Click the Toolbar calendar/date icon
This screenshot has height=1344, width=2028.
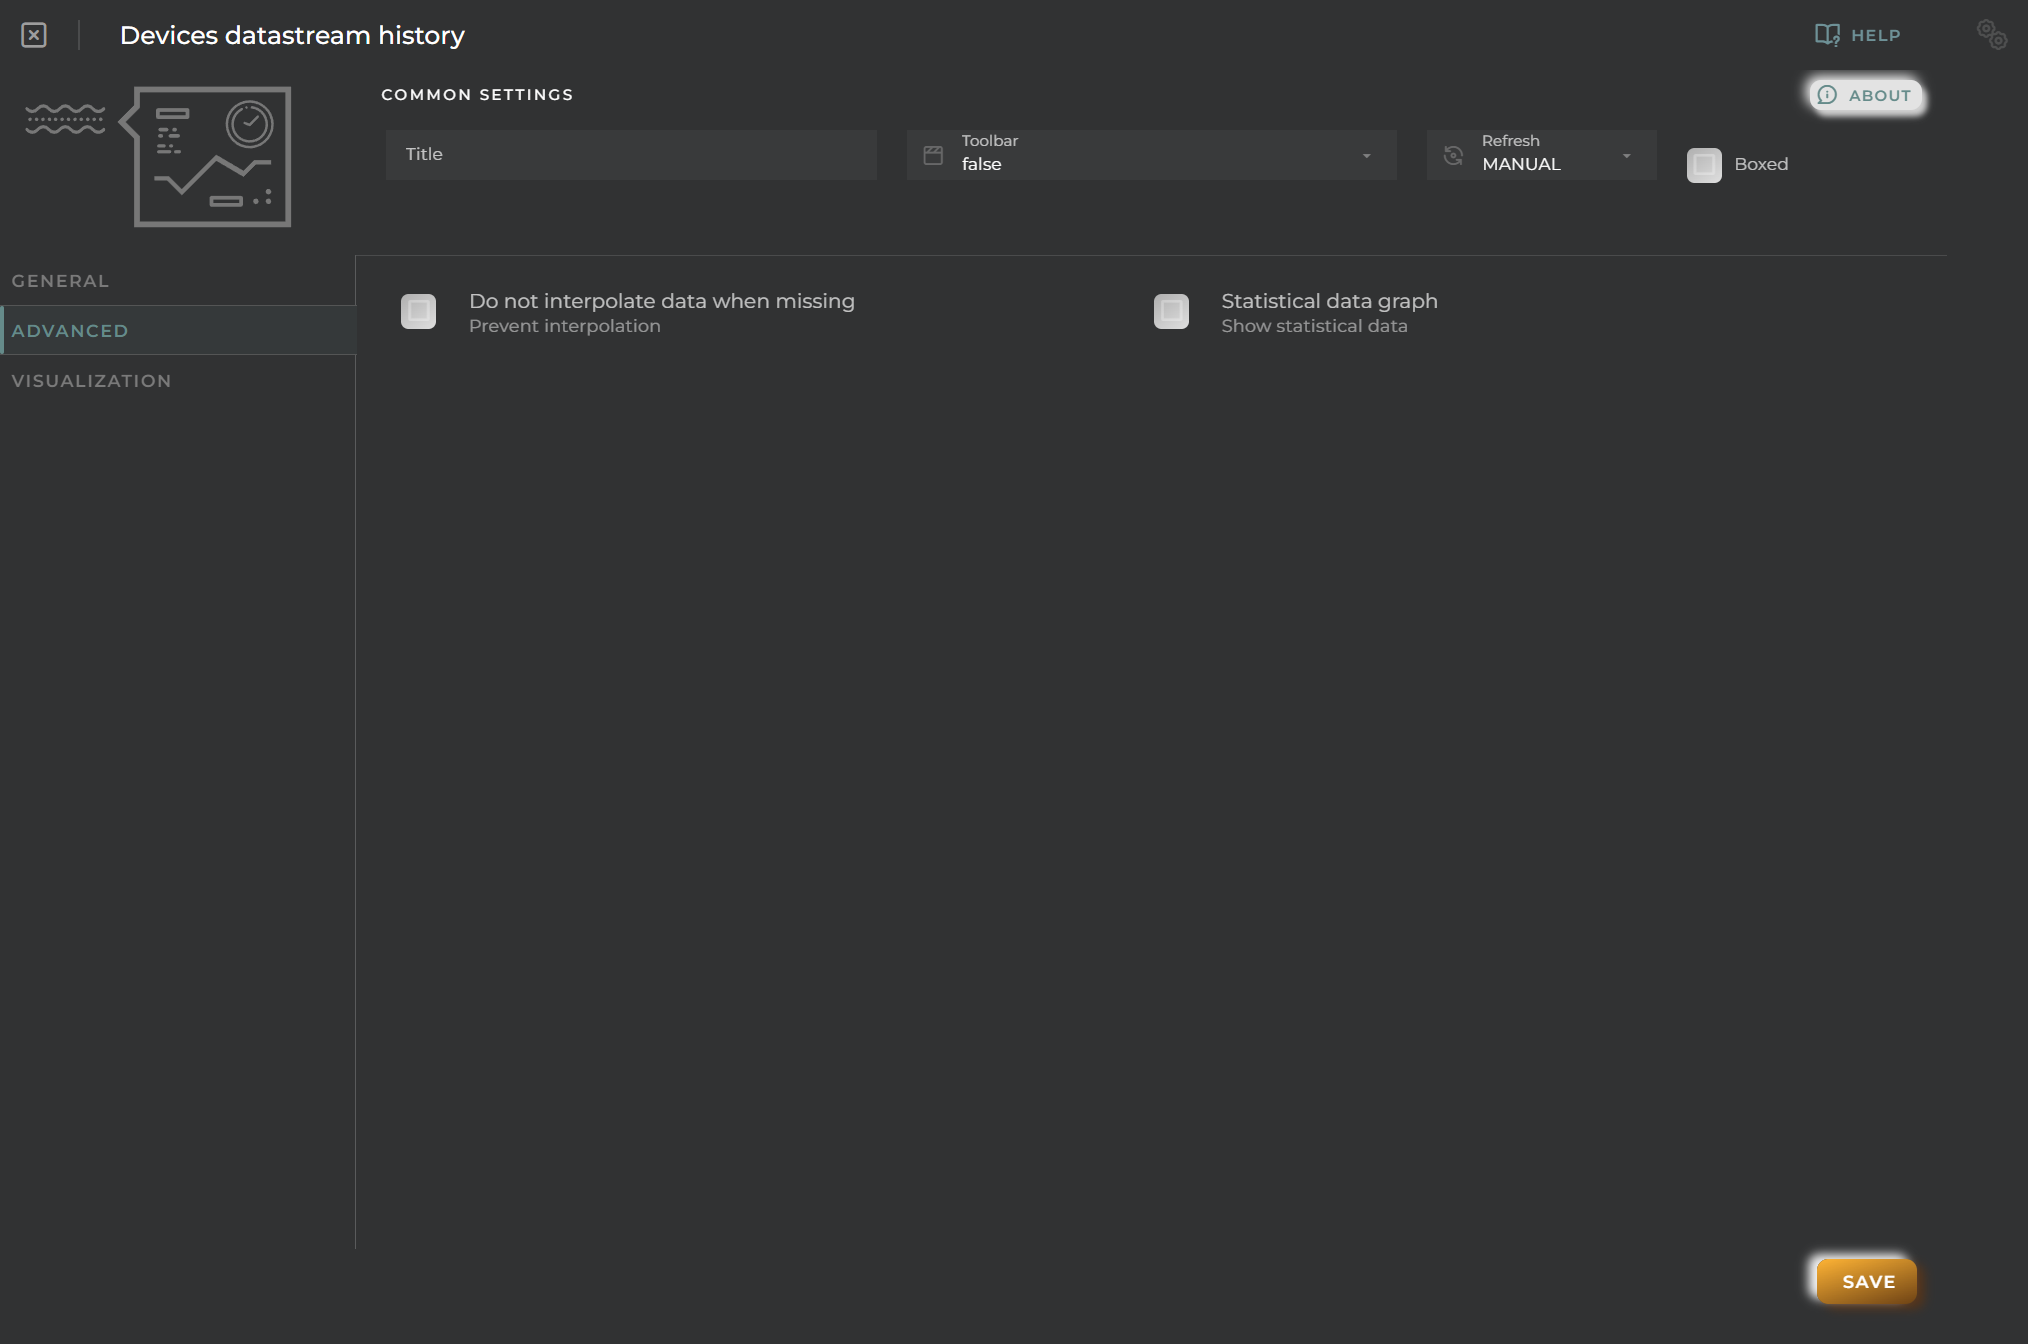tap(933, 153)
